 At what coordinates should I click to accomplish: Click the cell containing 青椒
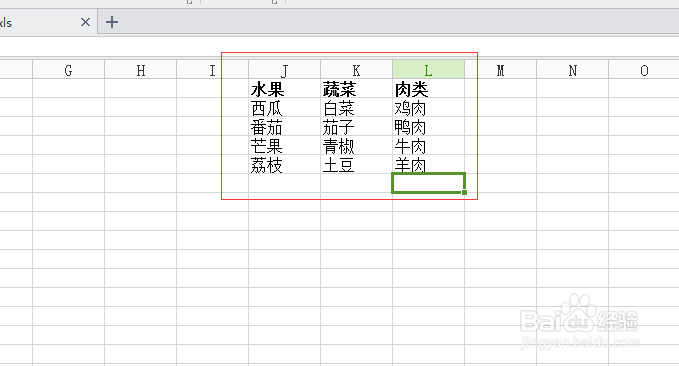[x=356, y=146]
